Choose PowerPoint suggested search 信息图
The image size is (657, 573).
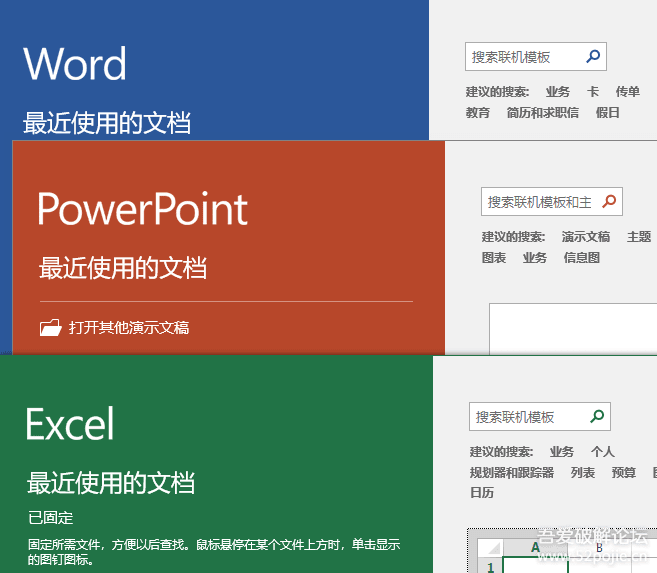pos(582,258)
